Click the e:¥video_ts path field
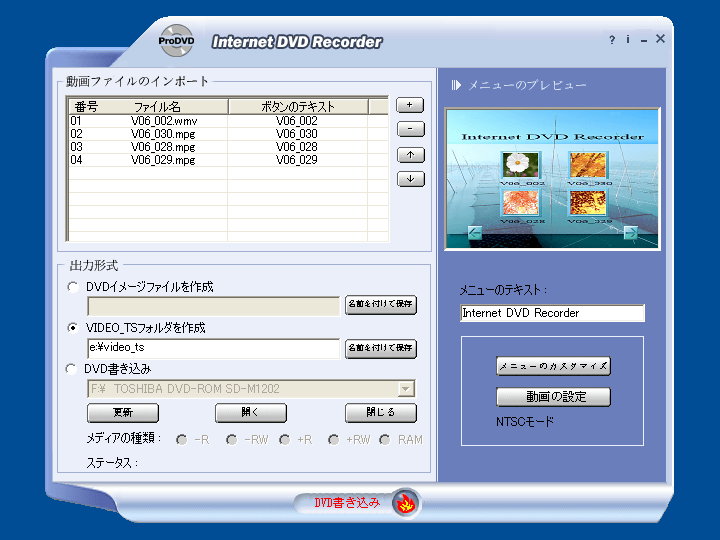720x540 pixels. point(214,348)
